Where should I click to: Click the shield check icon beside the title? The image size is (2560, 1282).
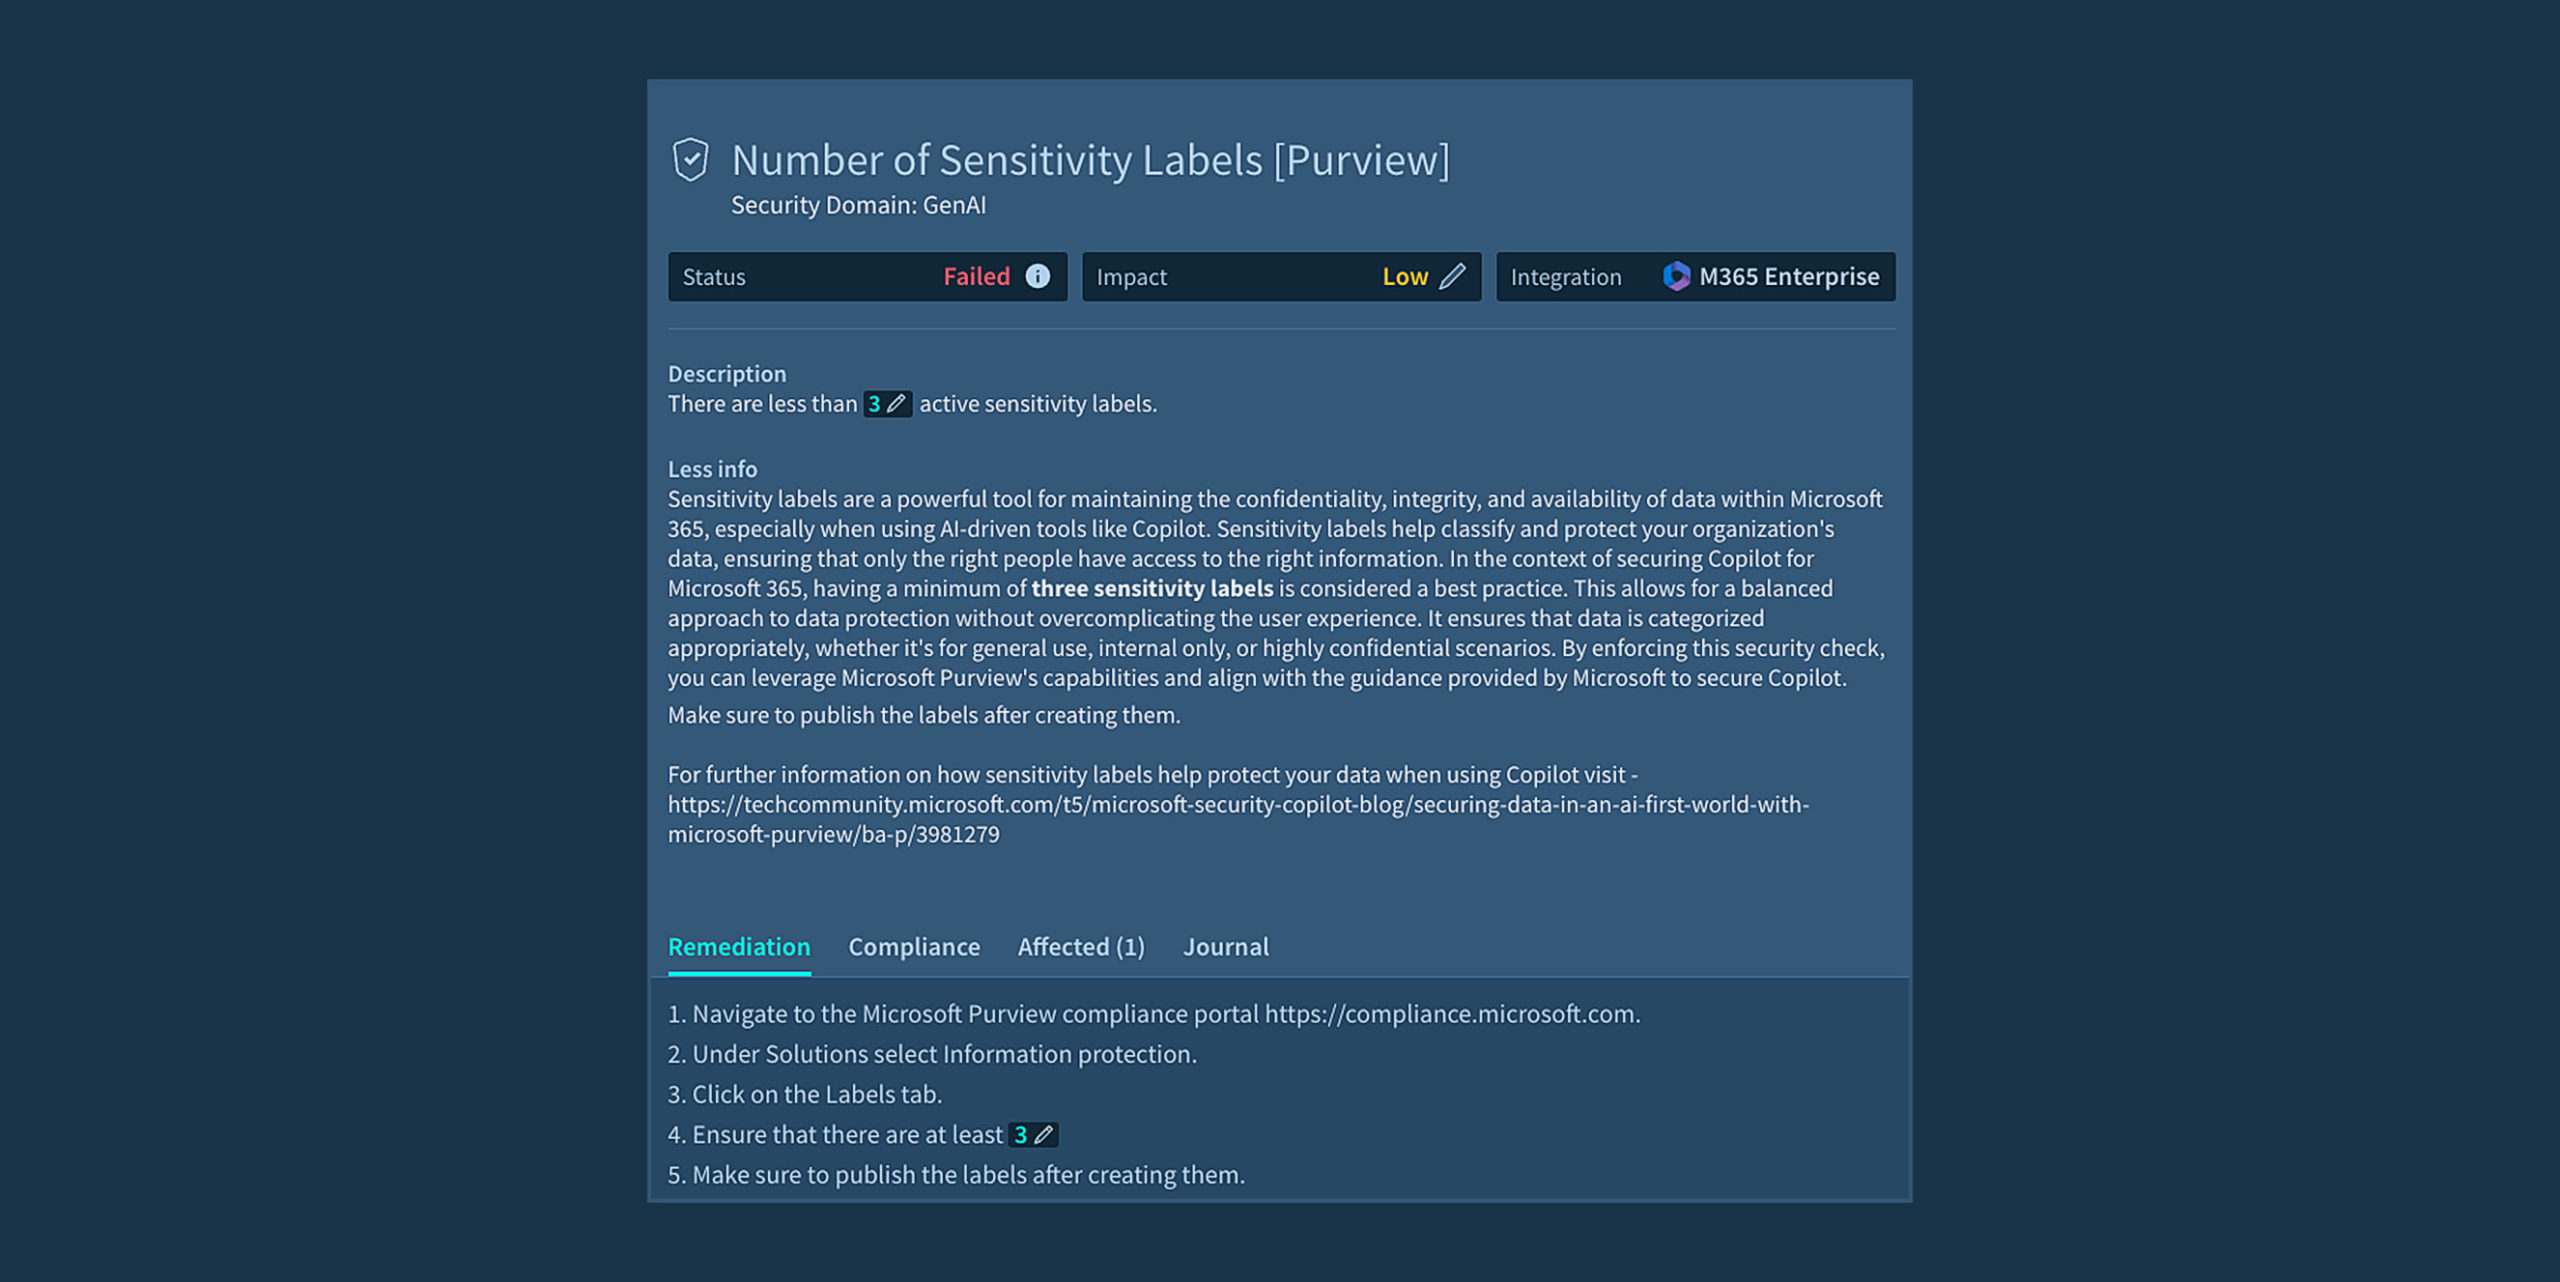[x=690, y=160]
